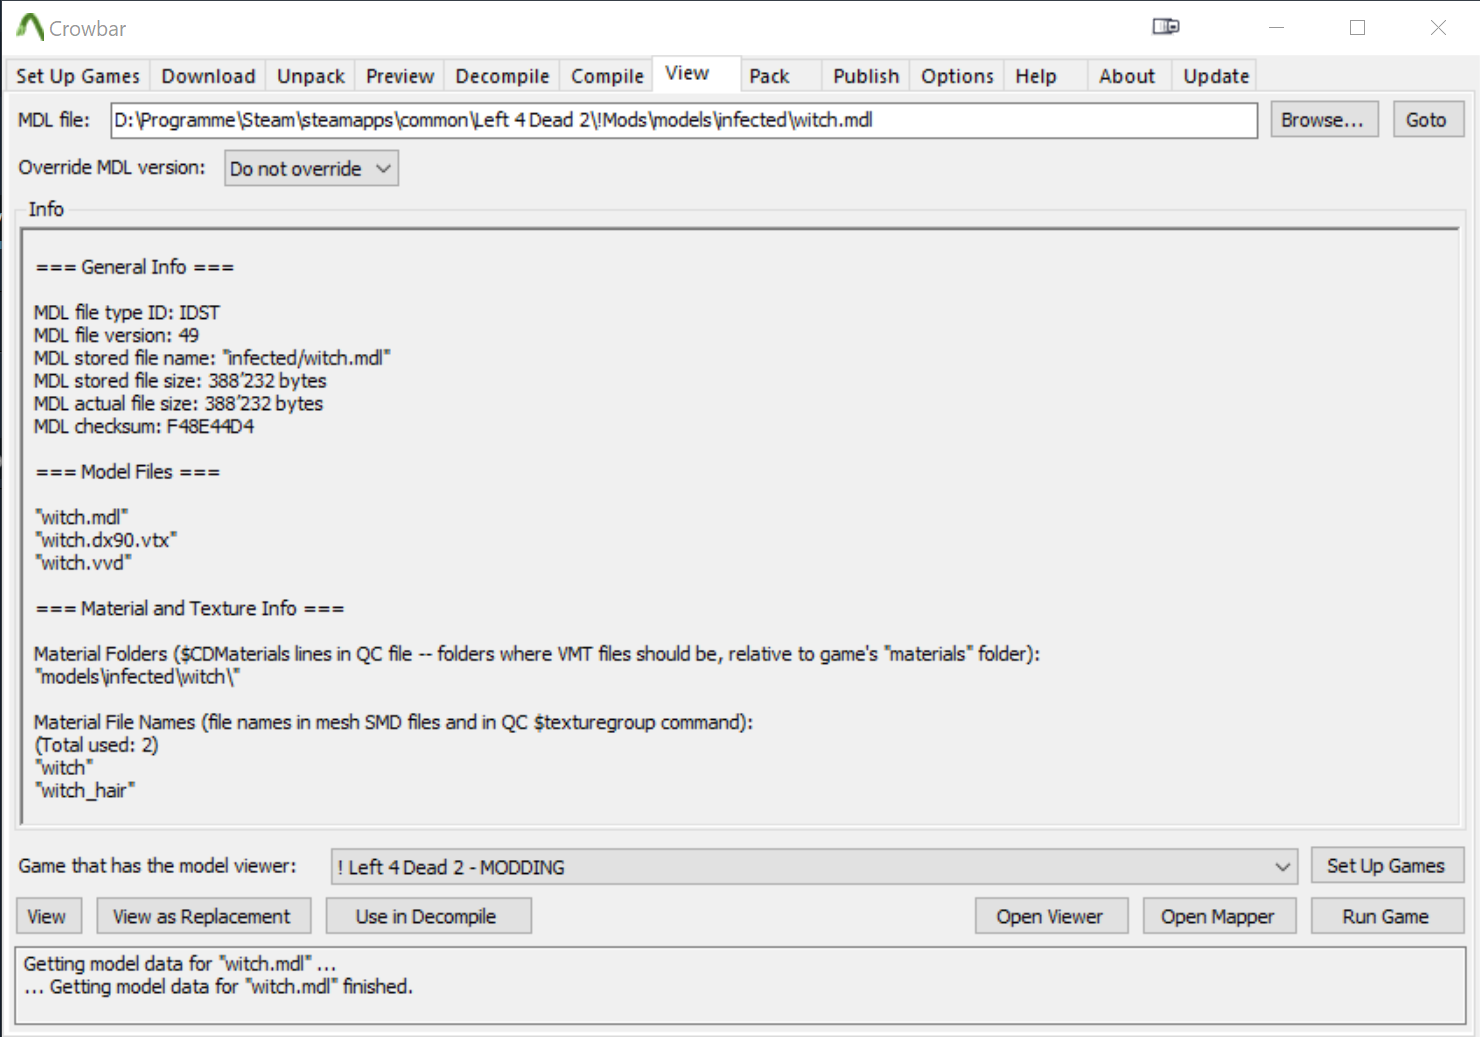
Task: Click the "witch_hair" material name
Action: [85, 790]
